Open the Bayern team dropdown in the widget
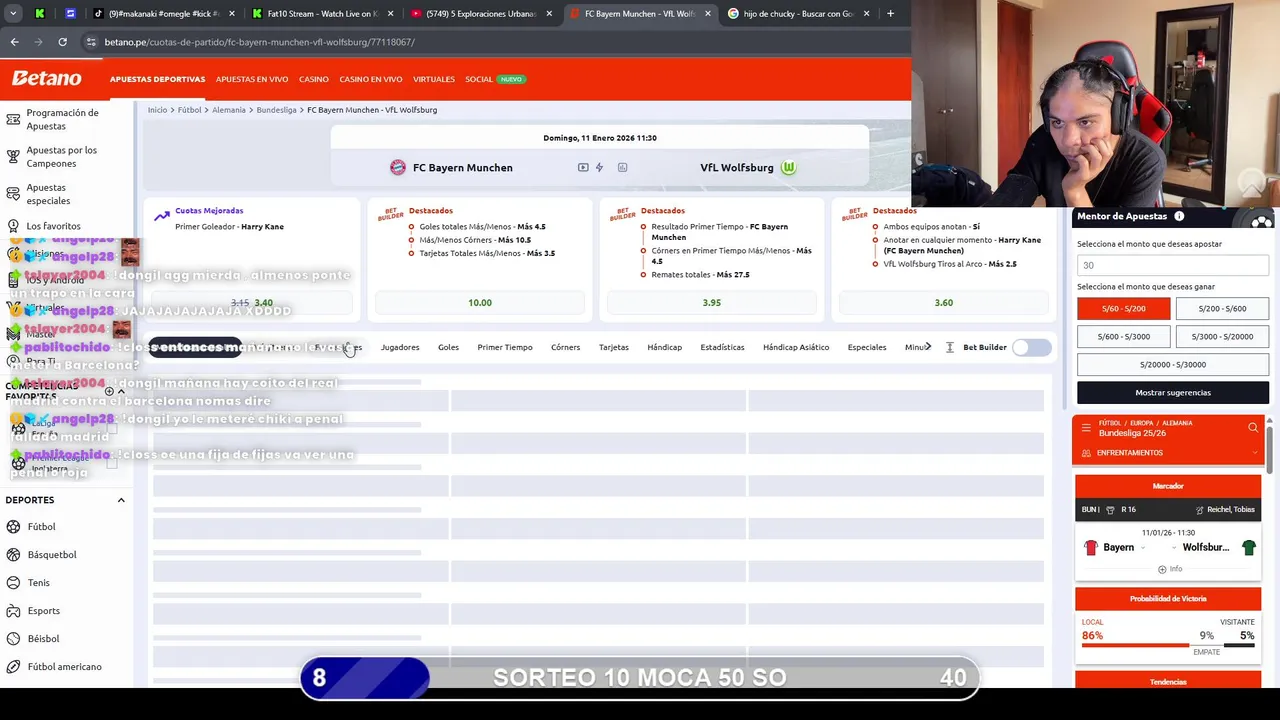Image resolution: width=1280 pixels, height=720 pixels. coord(1143,548)
